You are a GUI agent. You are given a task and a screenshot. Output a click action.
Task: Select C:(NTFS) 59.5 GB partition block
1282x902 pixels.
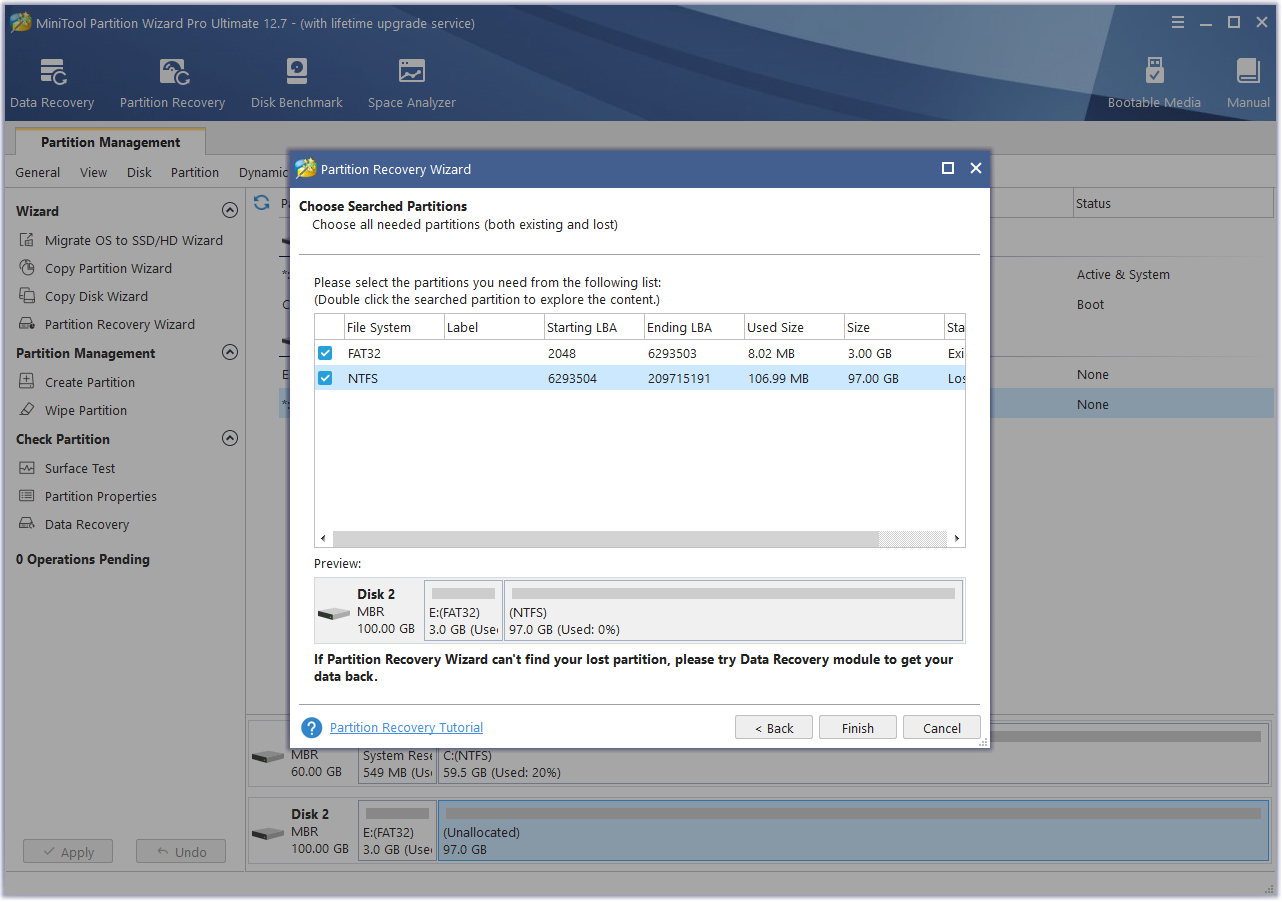(x=853, y=753)
